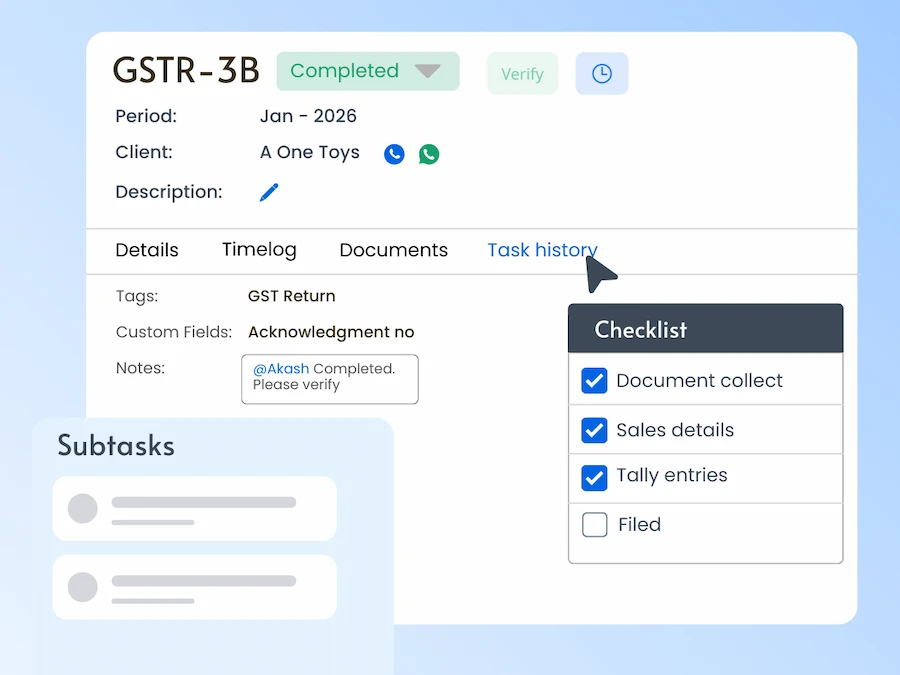Viewport: 900px width, 675px height.
Task: Open WhatsApp chat for A One Toys
Action: pos(429,154)
